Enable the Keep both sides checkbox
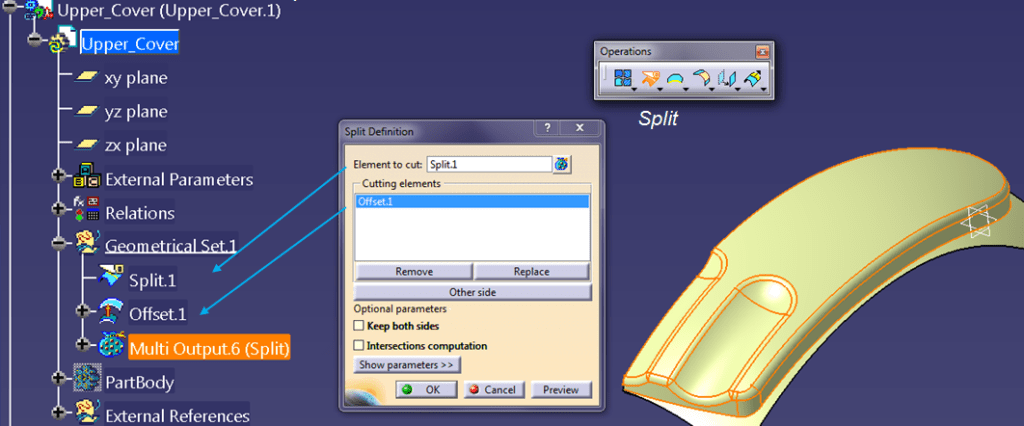1024x426 pixels. click(x=359, y=326)
